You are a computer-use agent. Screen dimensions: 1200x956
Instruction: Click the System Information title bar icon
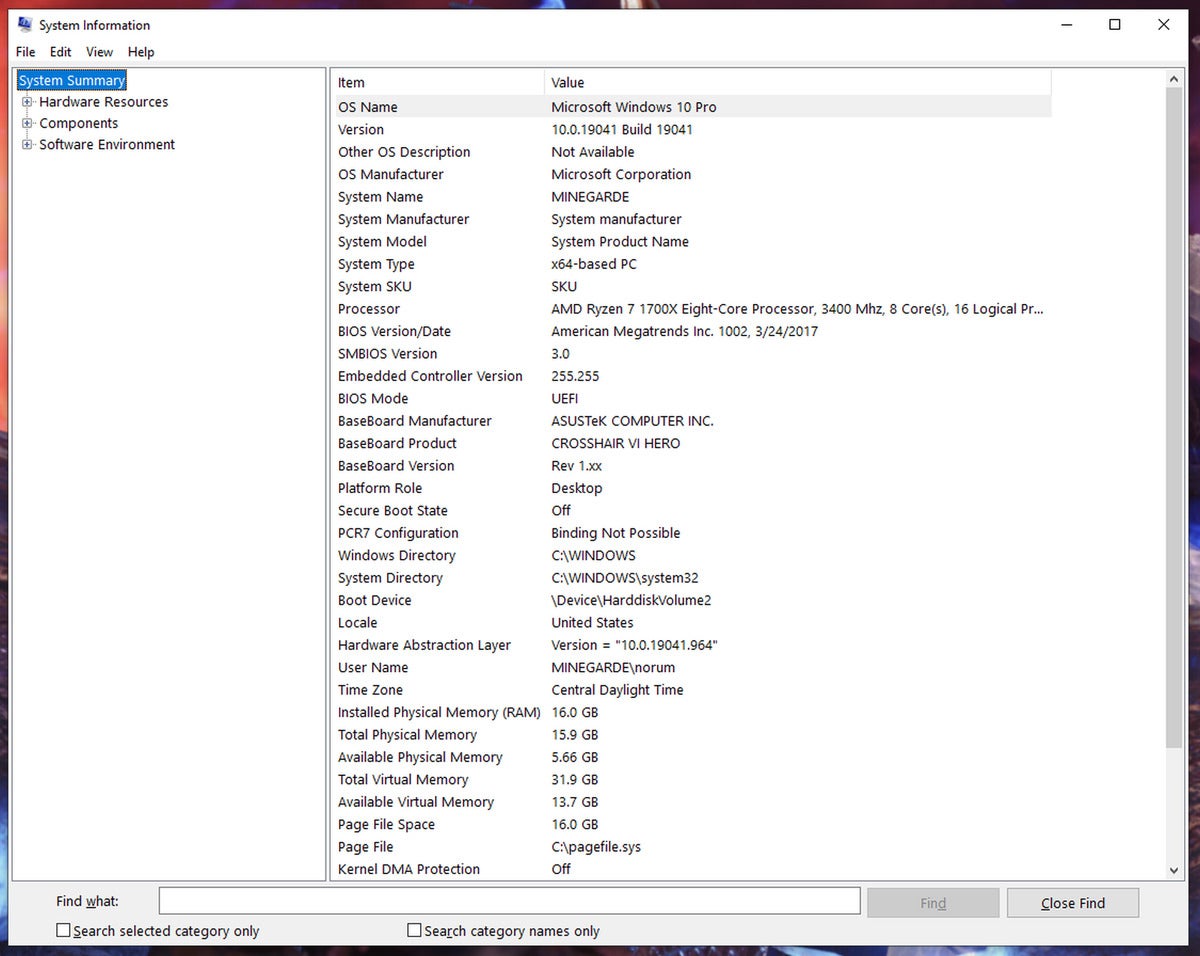(25, 25)
